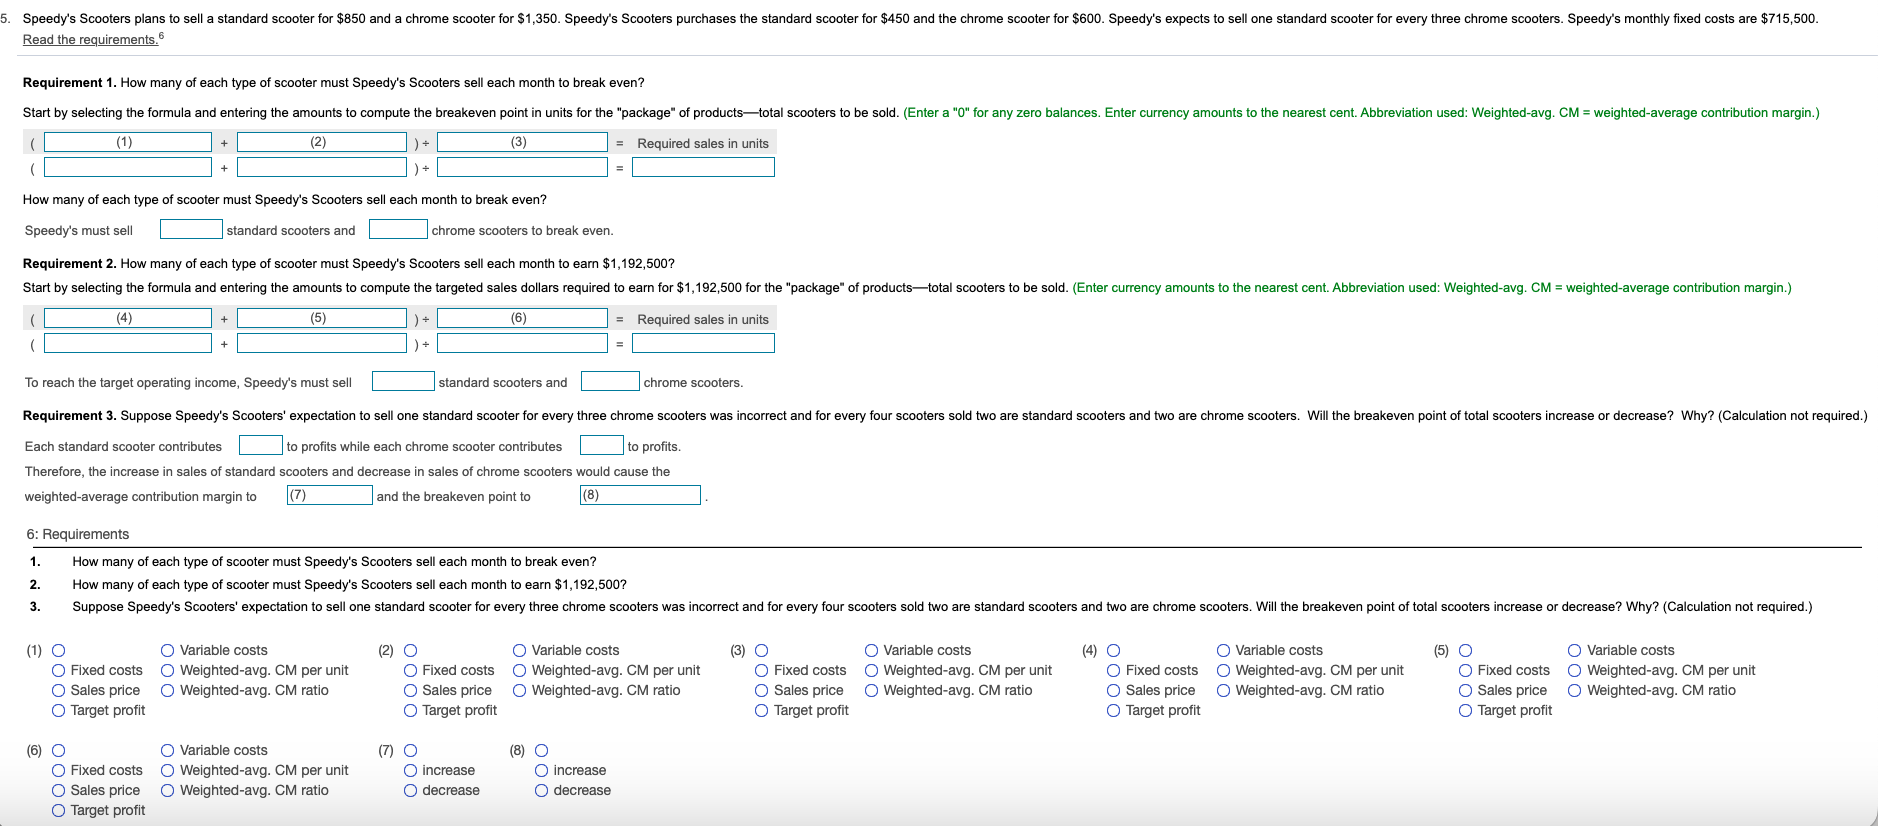Choose Weighted-avg. CM per unit in group (4)

[x=1224, y=671]
